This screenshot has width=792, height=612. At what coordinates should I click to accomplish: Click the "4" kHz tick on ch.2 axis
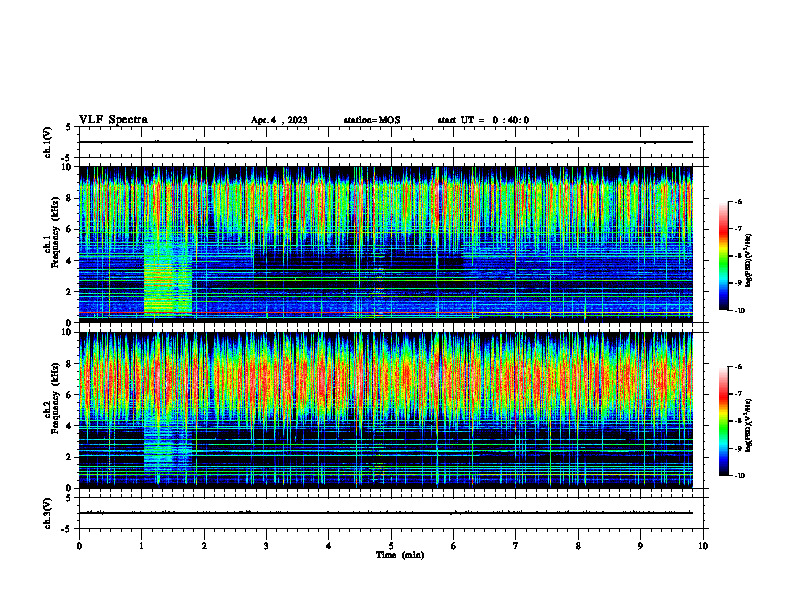coord(70,426)
